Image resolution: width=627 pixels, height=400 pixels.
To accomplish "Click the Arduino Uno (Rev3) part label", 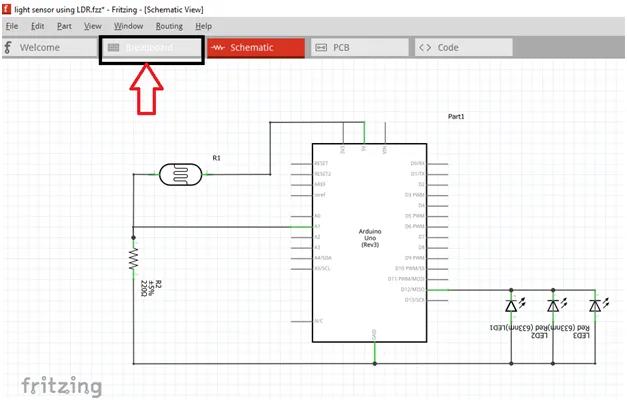I will click(370, 238).
